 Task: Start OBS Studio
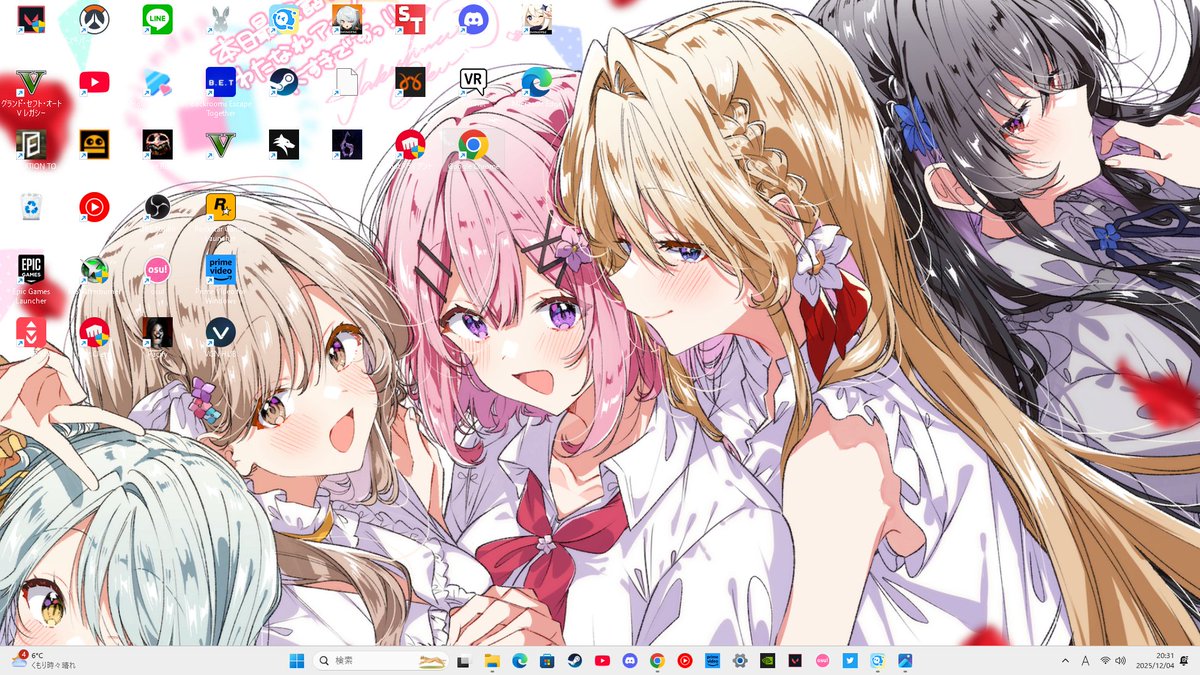(x=157, y=207)
